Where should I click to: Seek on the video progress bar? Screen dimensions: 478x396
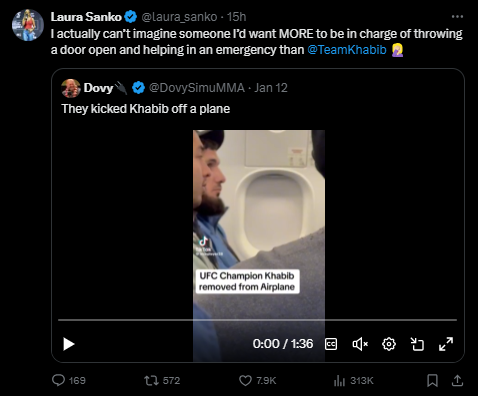tap(257, 320)
